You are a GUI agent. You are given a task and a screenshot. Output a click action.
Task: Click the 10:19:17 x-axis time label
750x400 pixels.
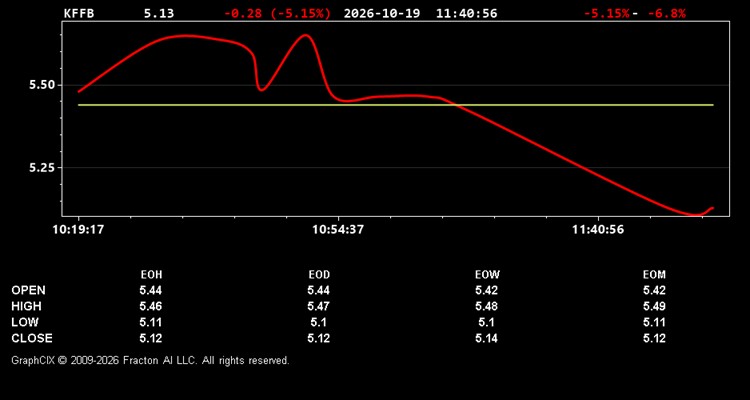click(x=78, y=230)
